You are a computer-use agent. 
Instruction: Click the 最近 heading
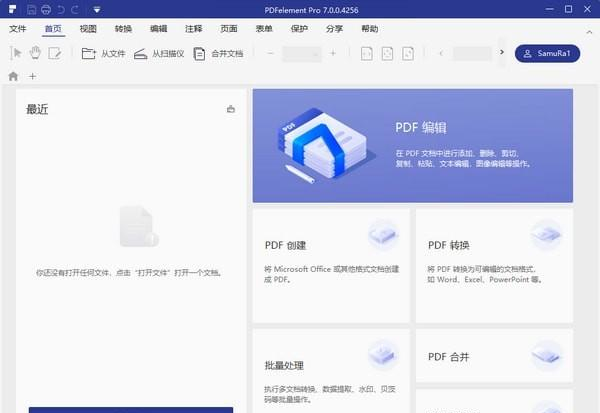point(37,109)
